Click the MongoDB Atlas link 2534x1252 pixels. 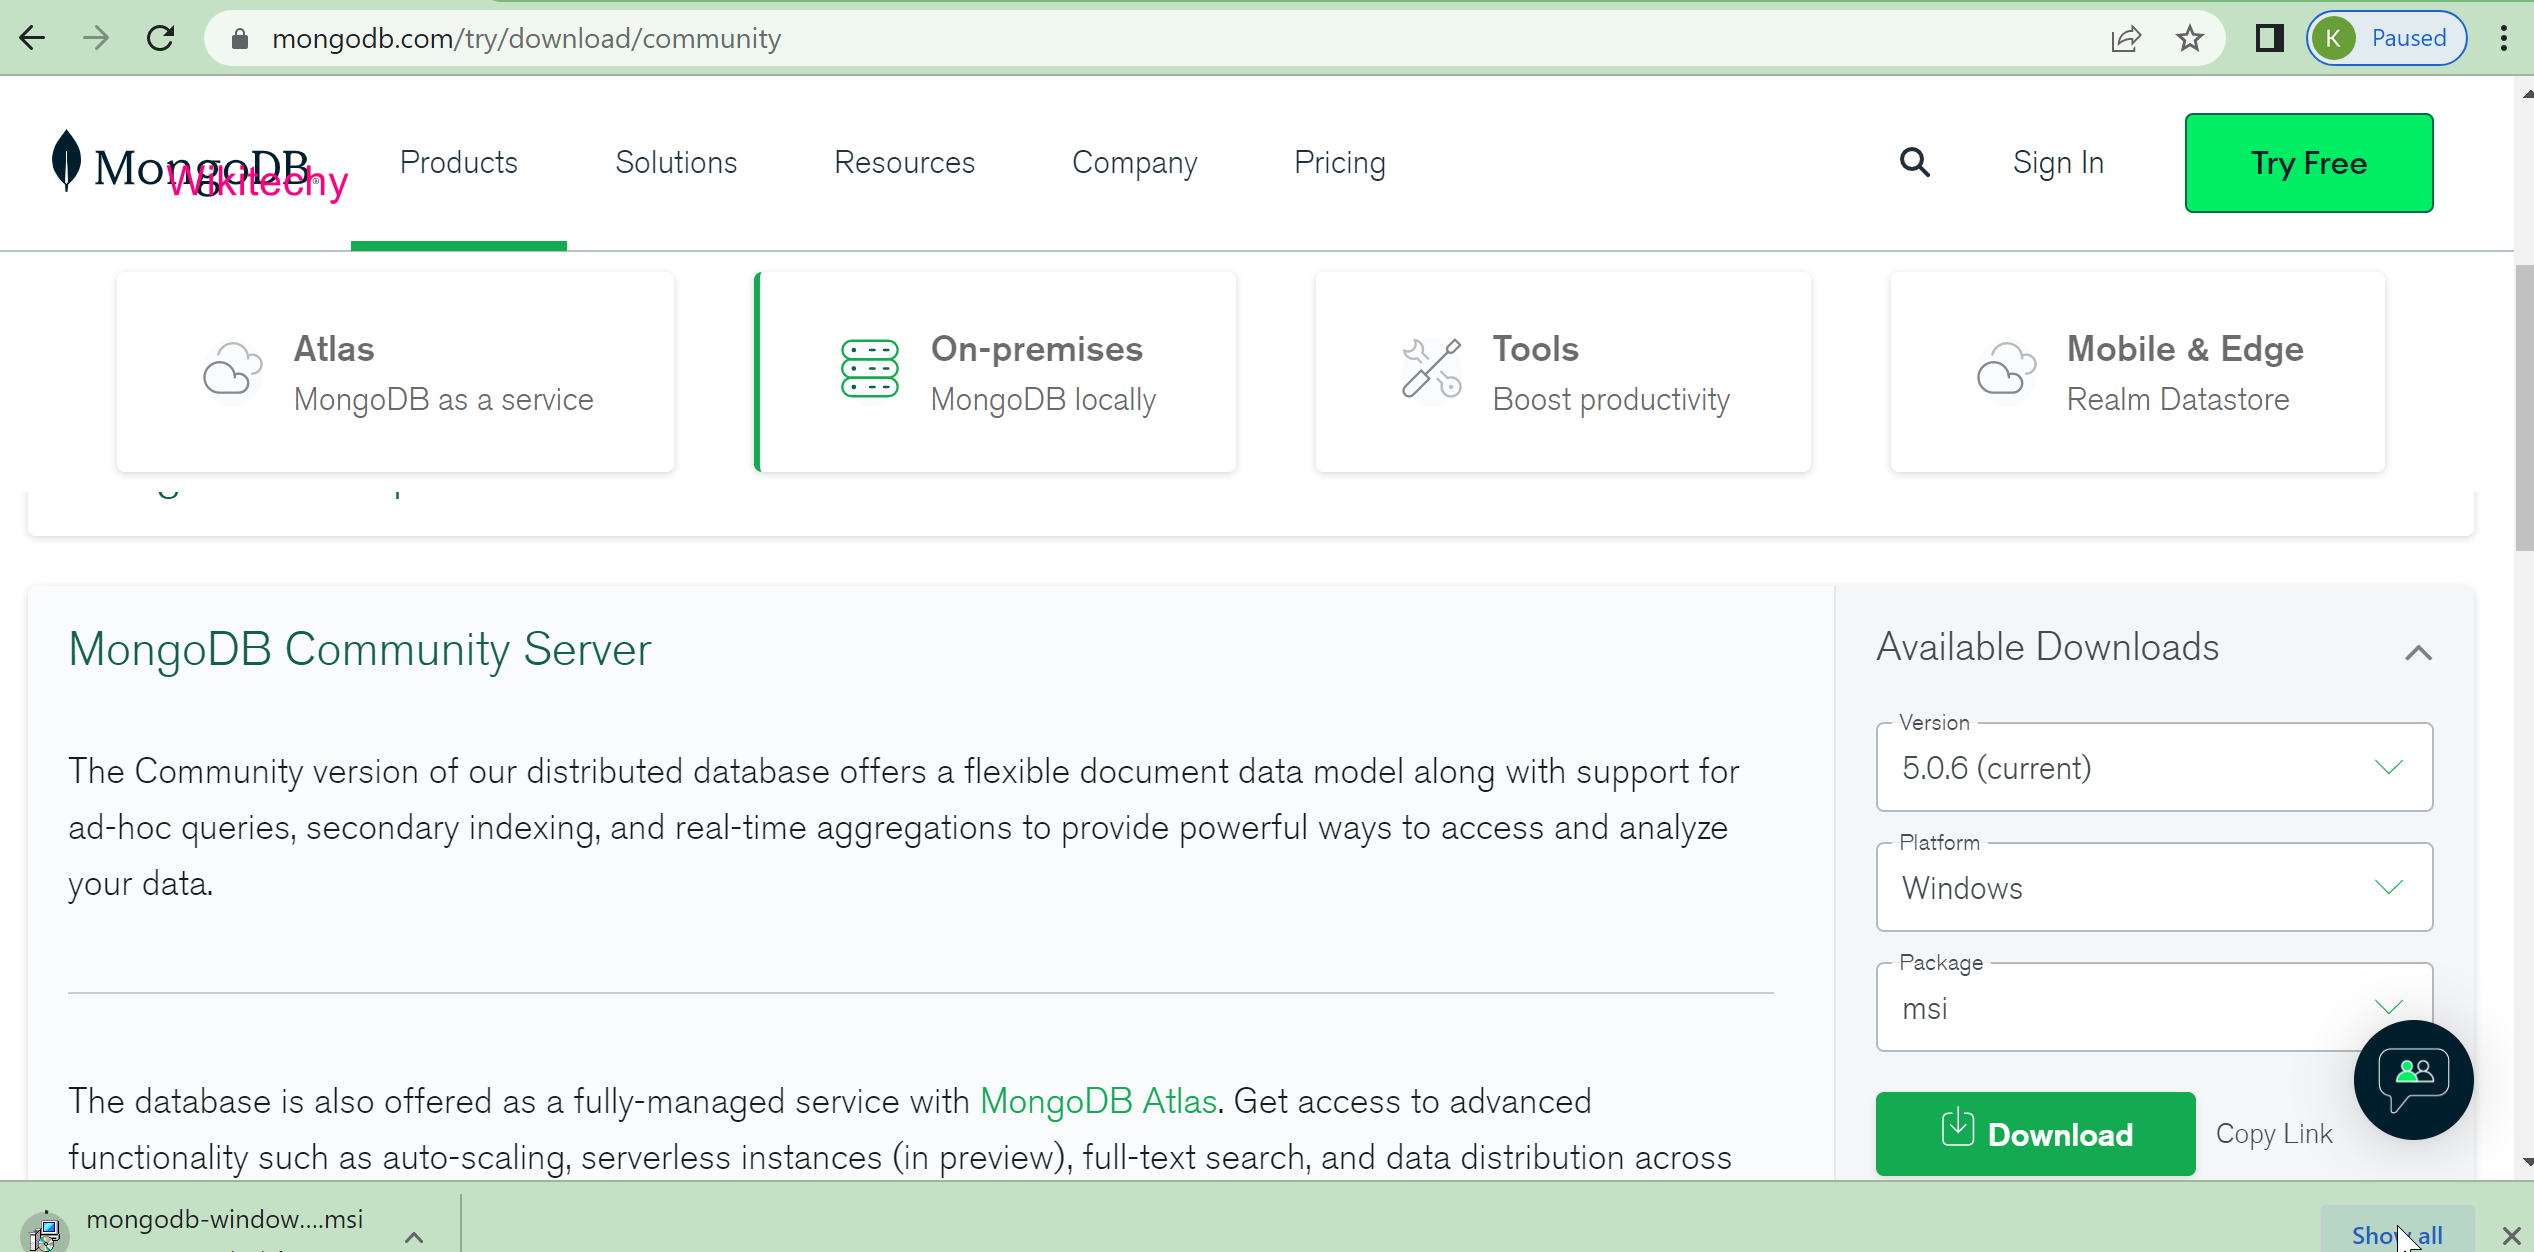pos(1098,1101)
